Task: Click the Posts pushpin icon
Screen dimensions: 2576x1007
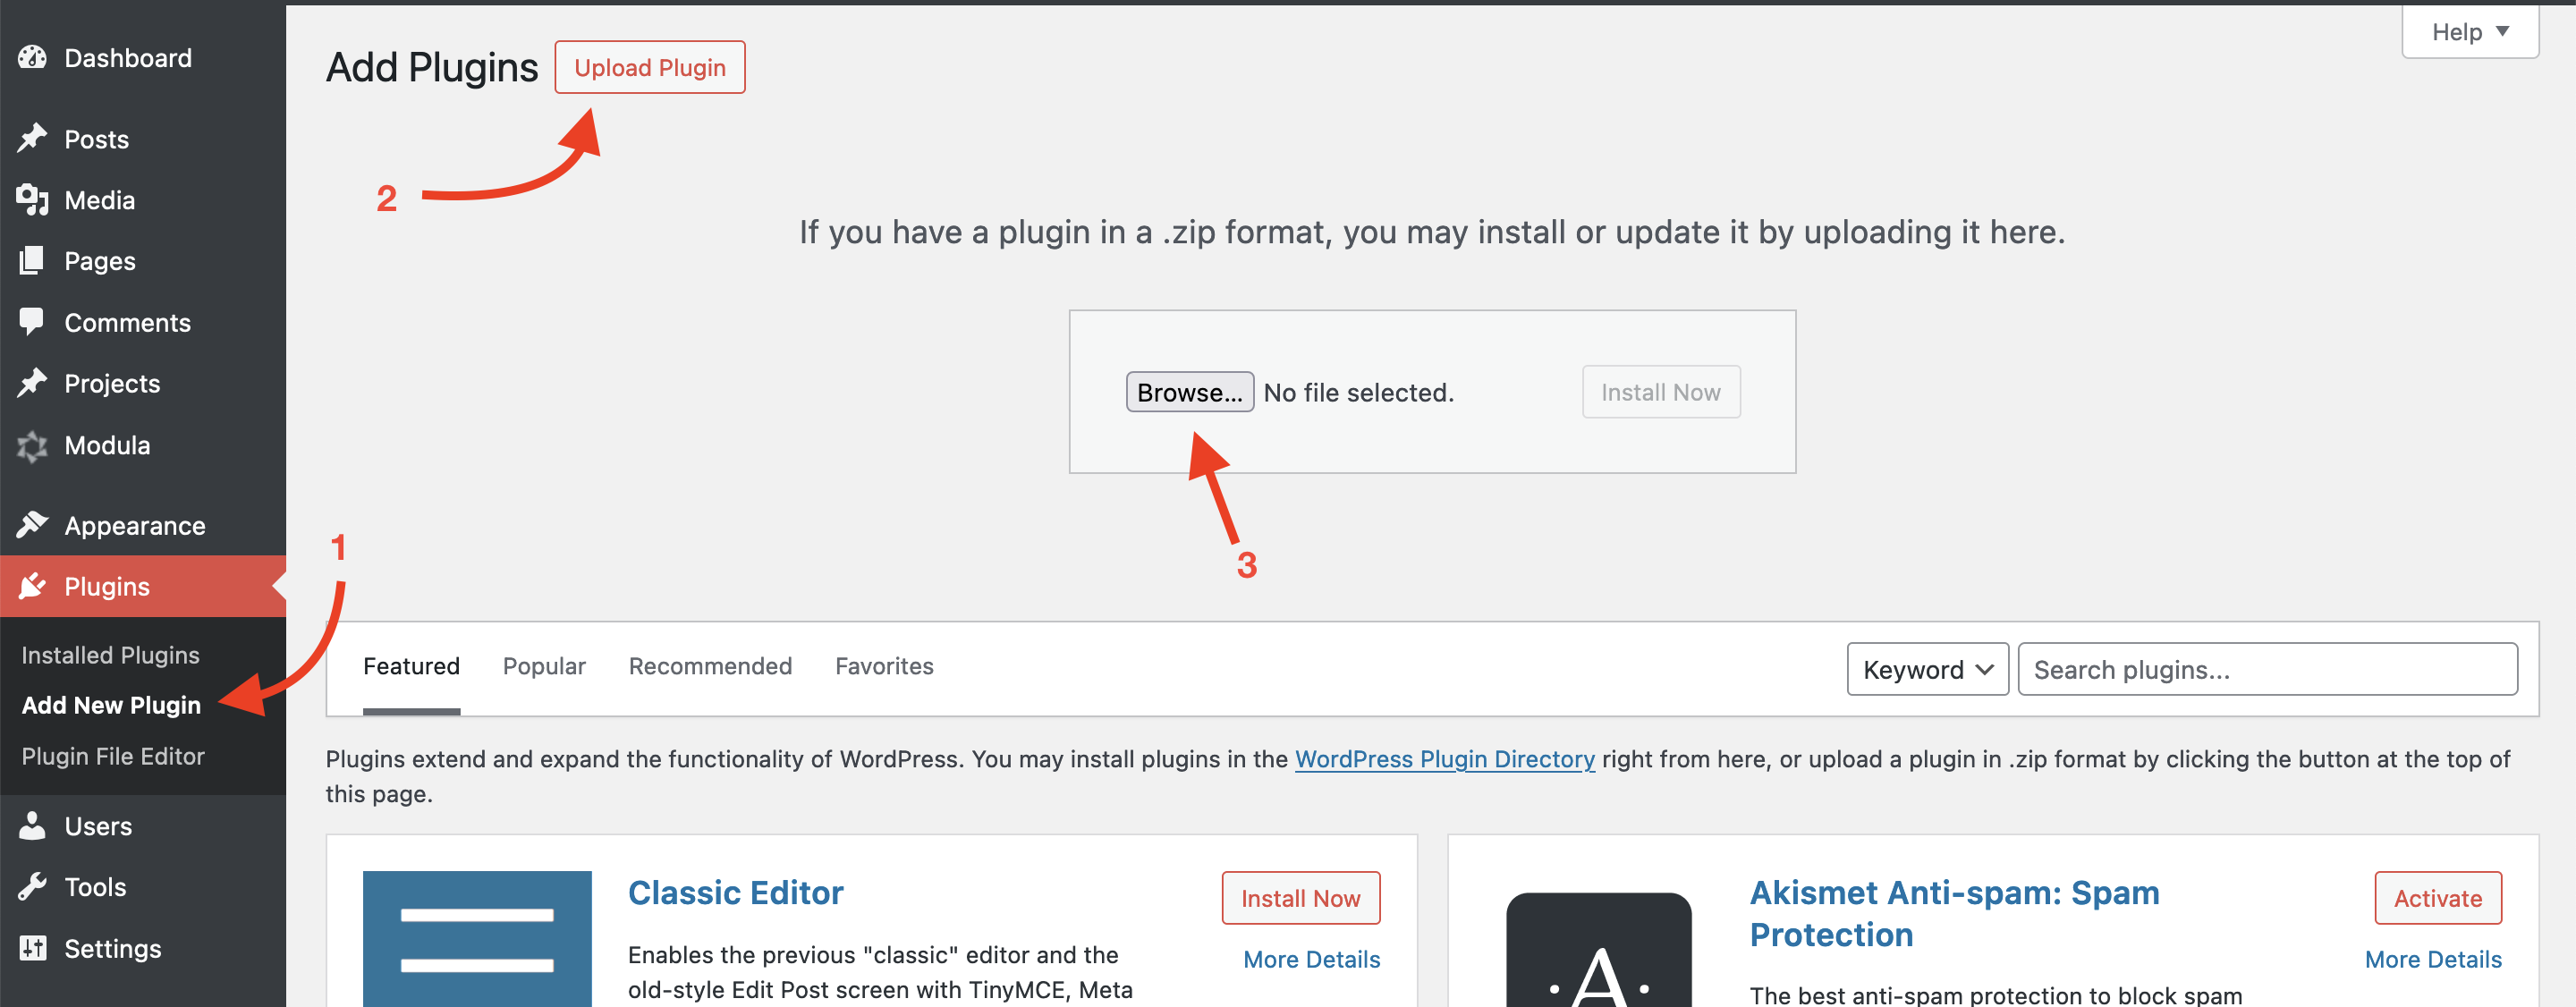Action: pos(32,138)
